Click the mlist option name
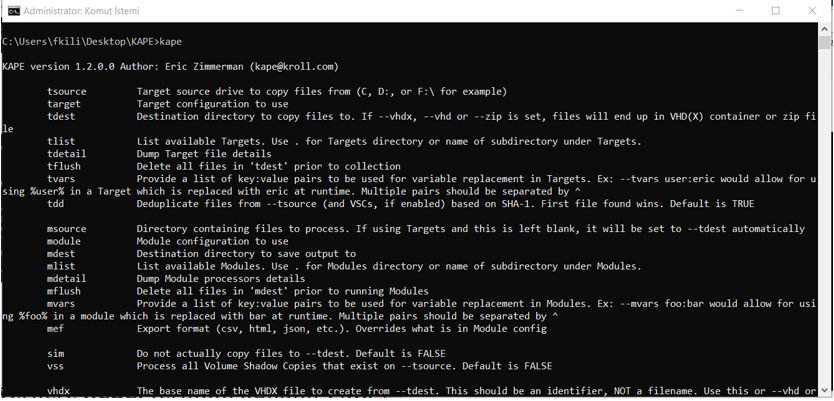The width and height of the screenshot is (834, 401). coord(61,266)
